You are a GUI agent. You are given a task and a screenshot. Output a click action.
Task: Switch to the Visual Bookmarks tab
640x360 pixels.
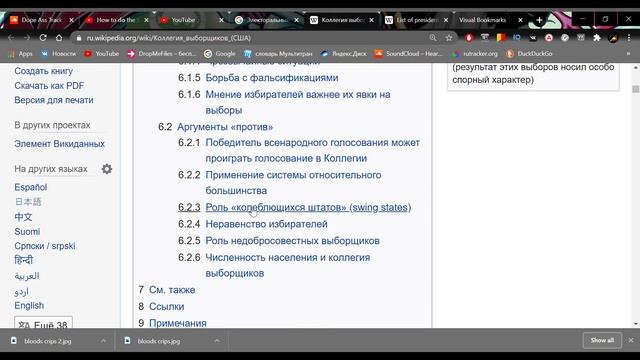[x=482, y=20]
